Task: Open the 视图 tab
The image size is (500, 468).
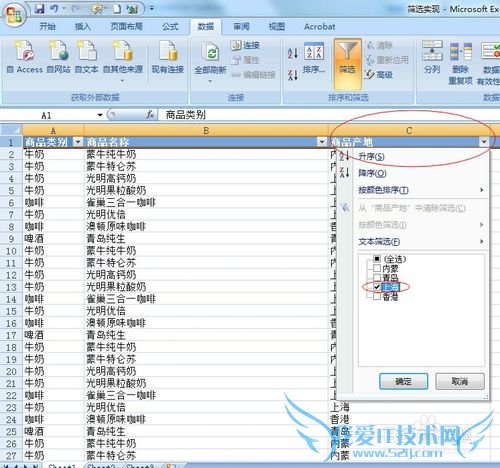Action: (277, 26)
